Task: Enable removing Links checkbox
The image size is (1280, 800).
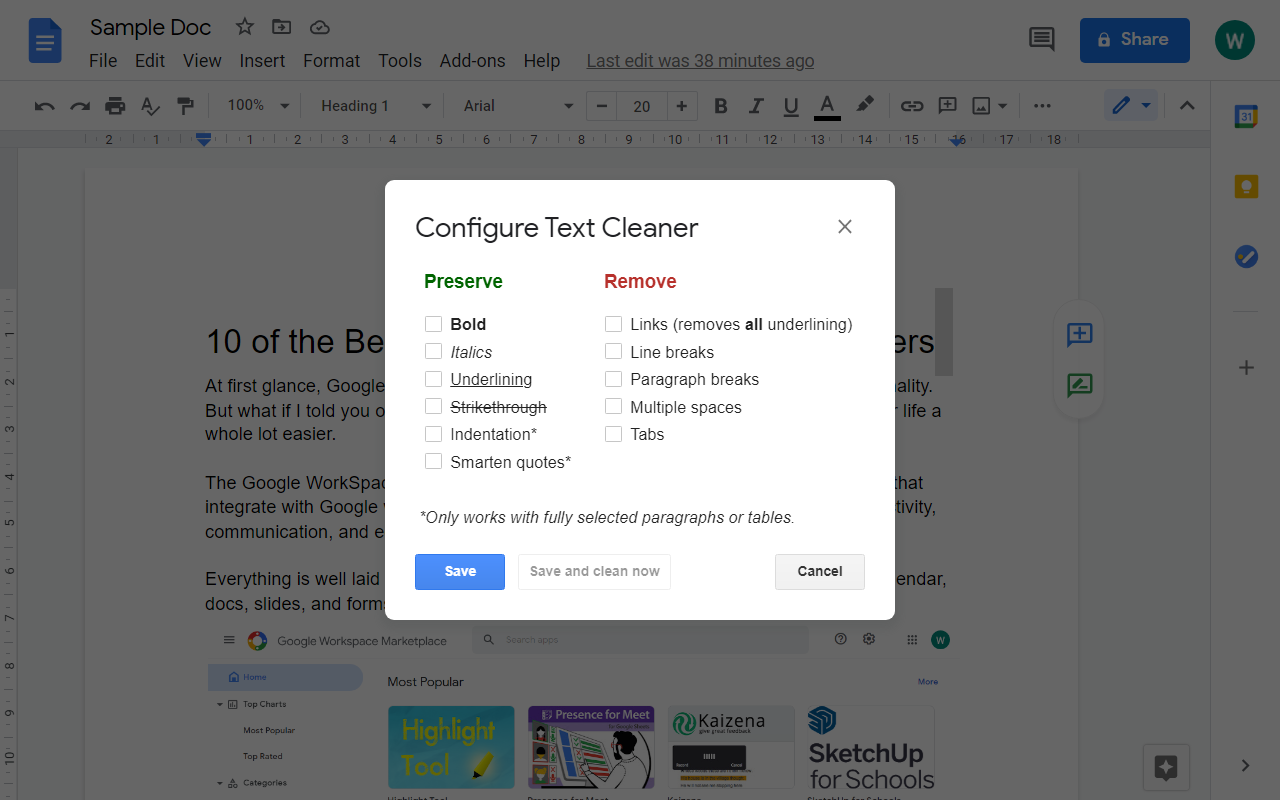Action: coord(613,324)
